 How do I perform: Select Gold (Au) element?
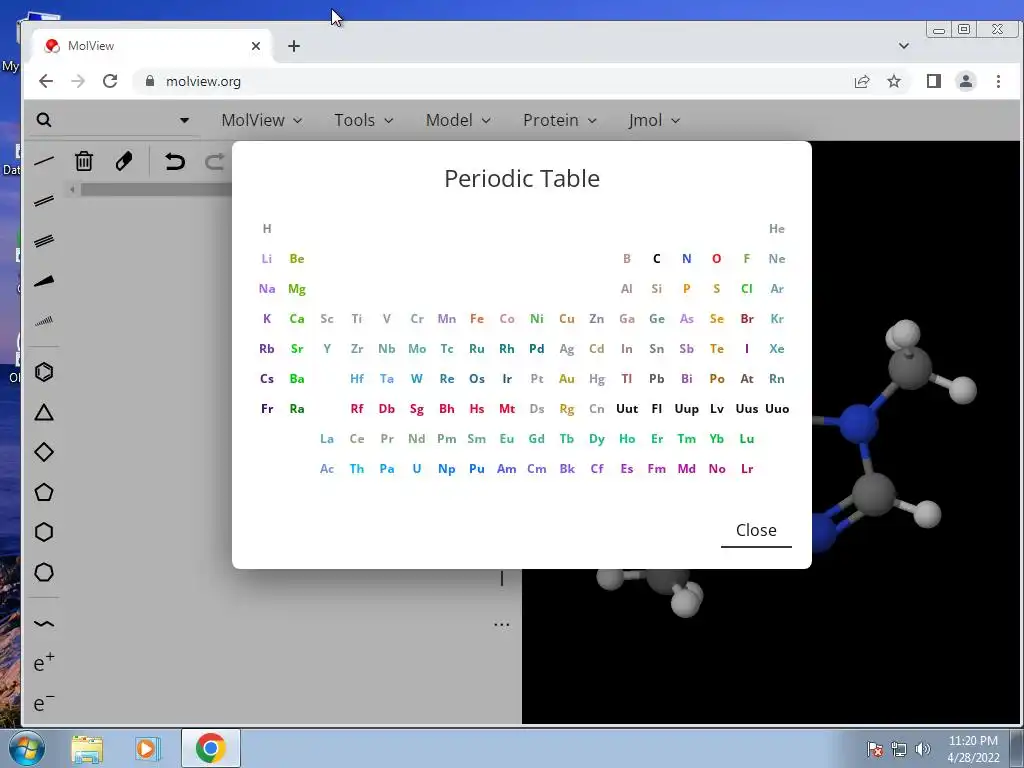click(567, 379)
